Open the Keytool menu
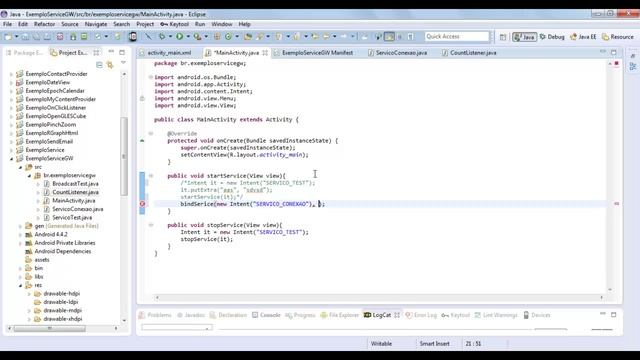 click(x=174, y=24)
